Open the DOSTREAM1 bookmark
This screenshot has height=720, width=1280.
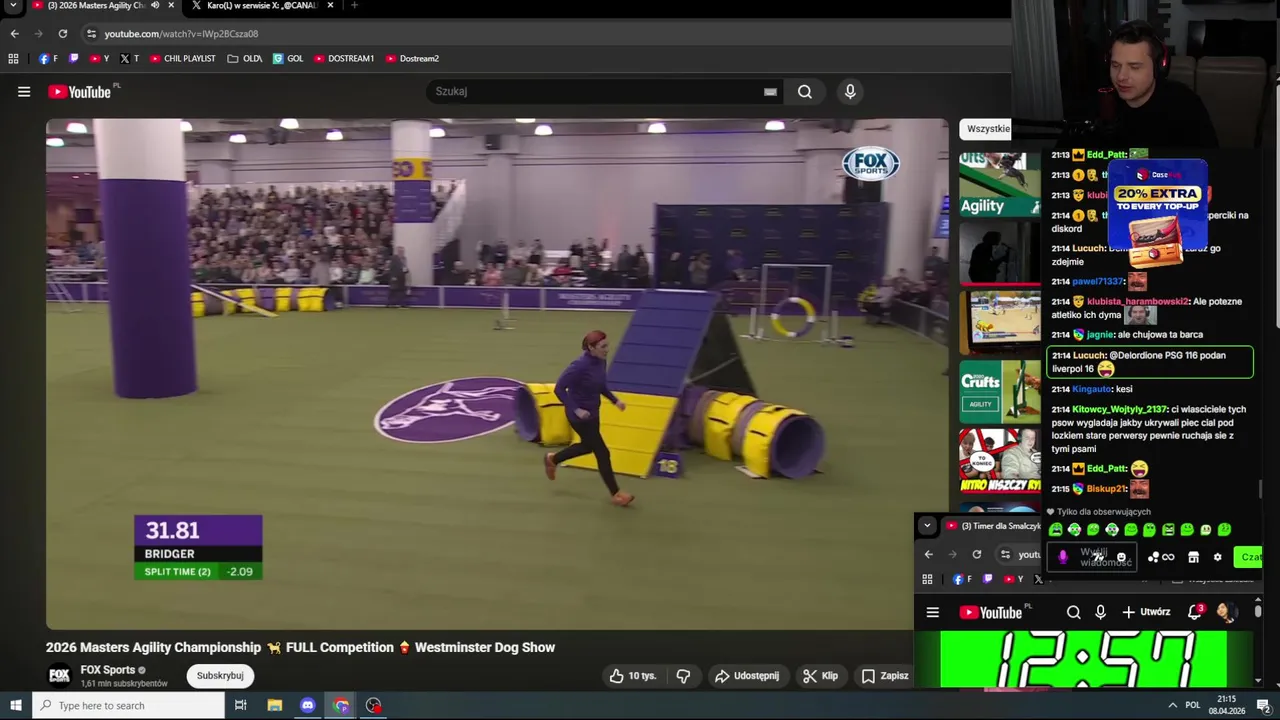pyautogui.click(x=343, y=58)
